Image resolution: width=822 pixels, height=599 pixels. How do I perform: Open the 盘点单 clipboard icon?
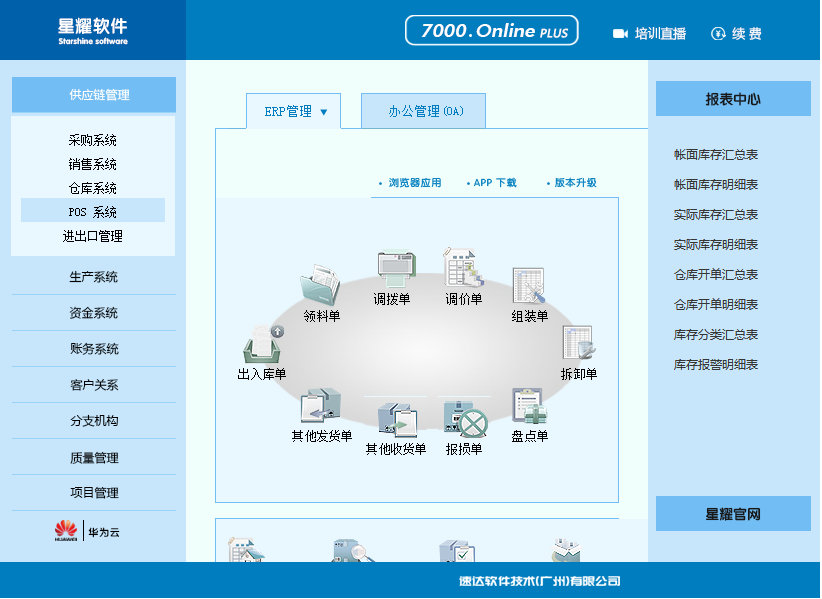click(x=529, y=406)
